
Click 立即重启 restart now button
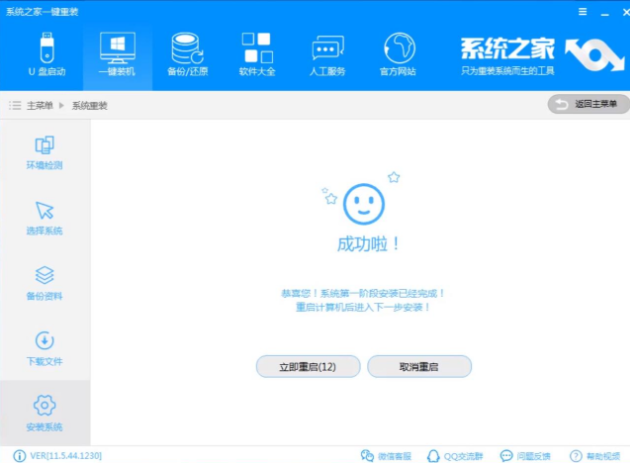(307, 367)
